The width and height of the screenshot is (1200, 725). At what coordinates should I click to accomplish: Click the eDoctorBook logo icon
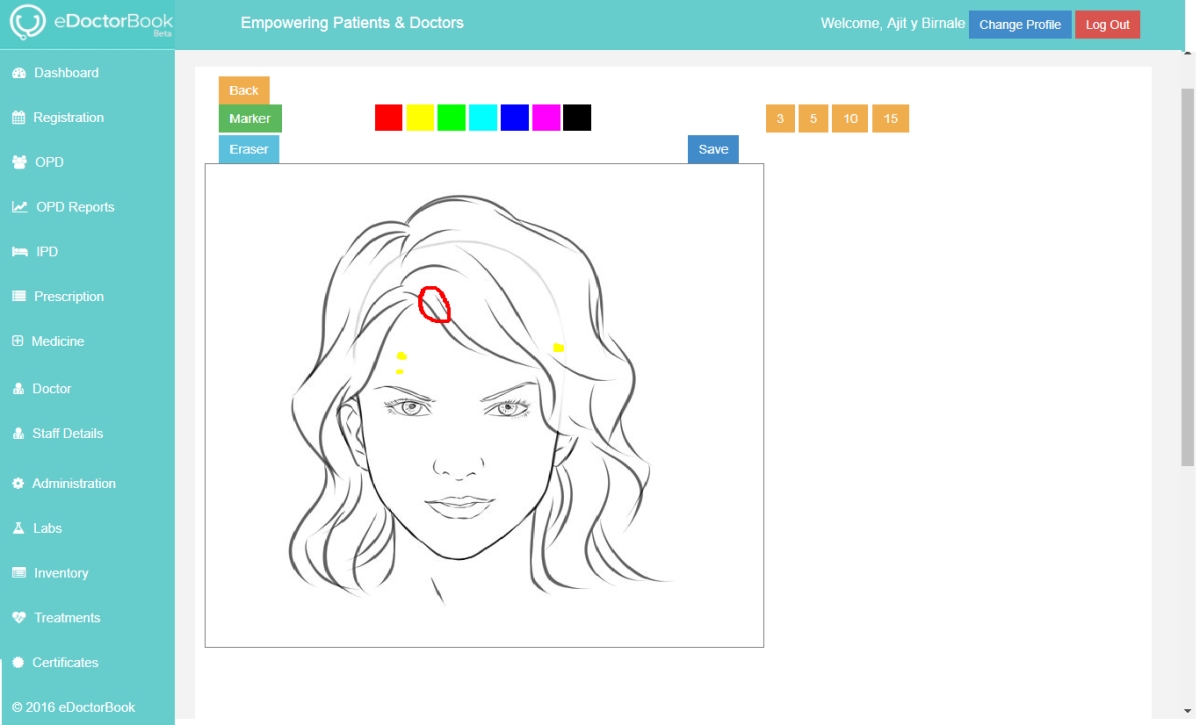(28, 24)
